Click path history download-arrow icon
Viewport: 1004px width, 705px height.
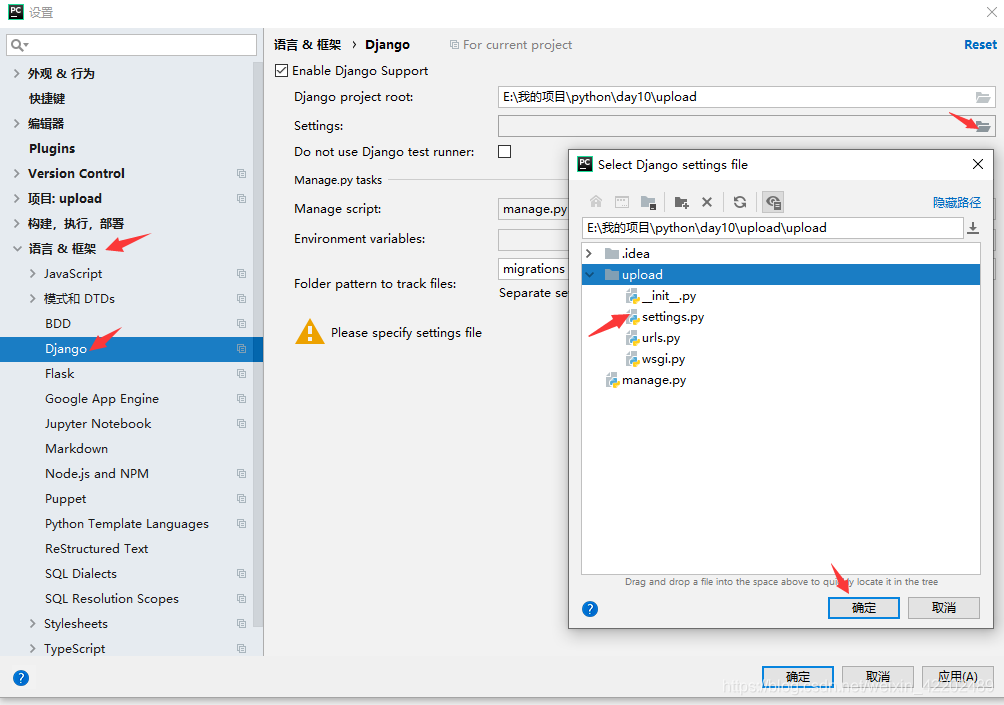point(973,227)
